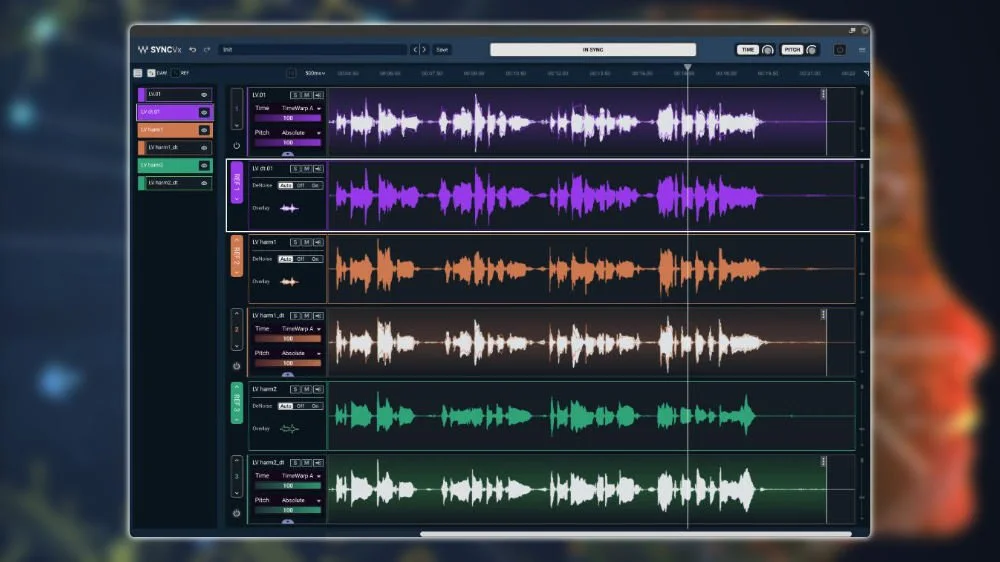Toggle visibility of LV dt.01 in track list

click(x=204, y=112)
